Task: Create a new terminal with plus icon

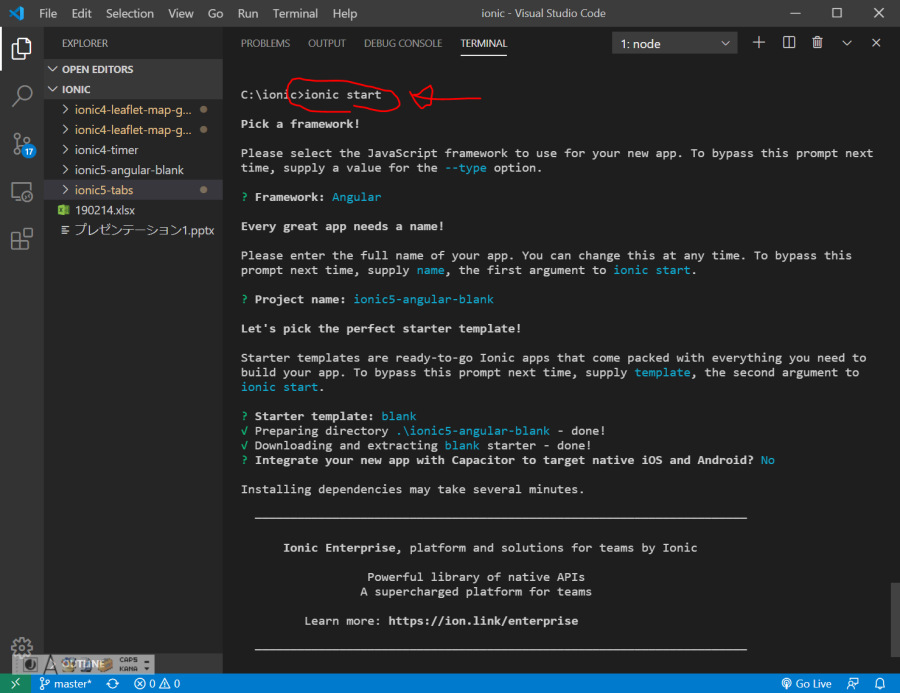Action: tap(759, 43)
